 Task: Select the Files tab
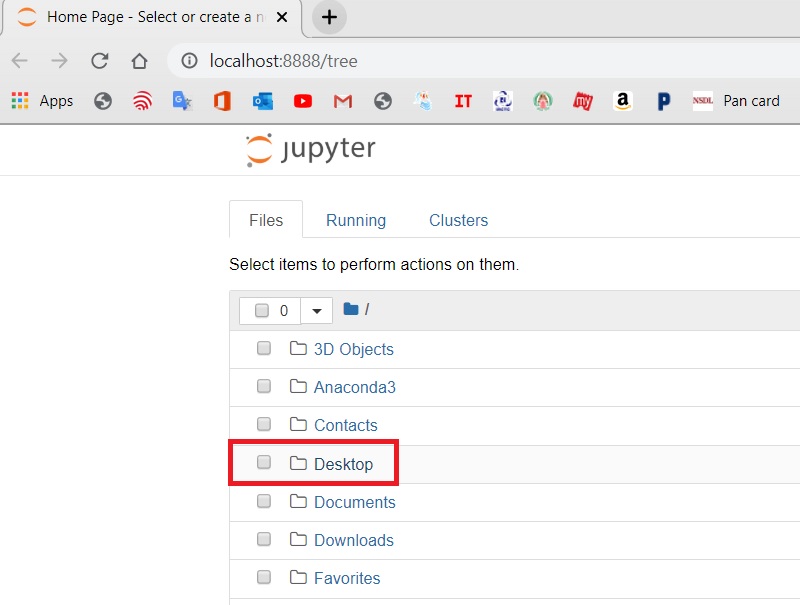[x=265, y=219]
